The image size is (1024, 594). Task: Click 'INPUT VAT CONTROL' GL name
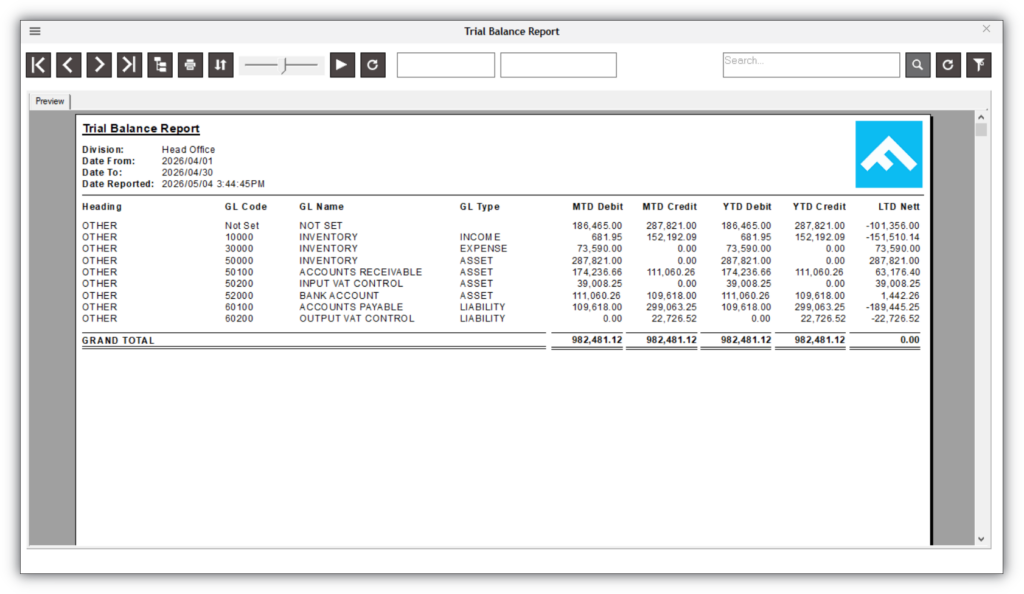pyautogui.click(x=351, y=283)
